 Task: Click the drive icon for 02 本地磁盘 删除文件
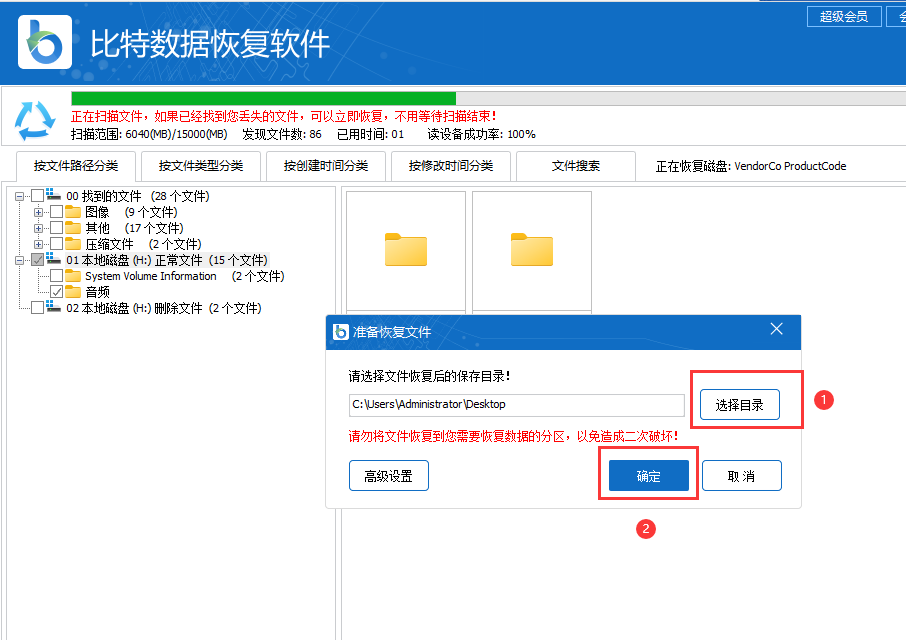pos(54,307)
